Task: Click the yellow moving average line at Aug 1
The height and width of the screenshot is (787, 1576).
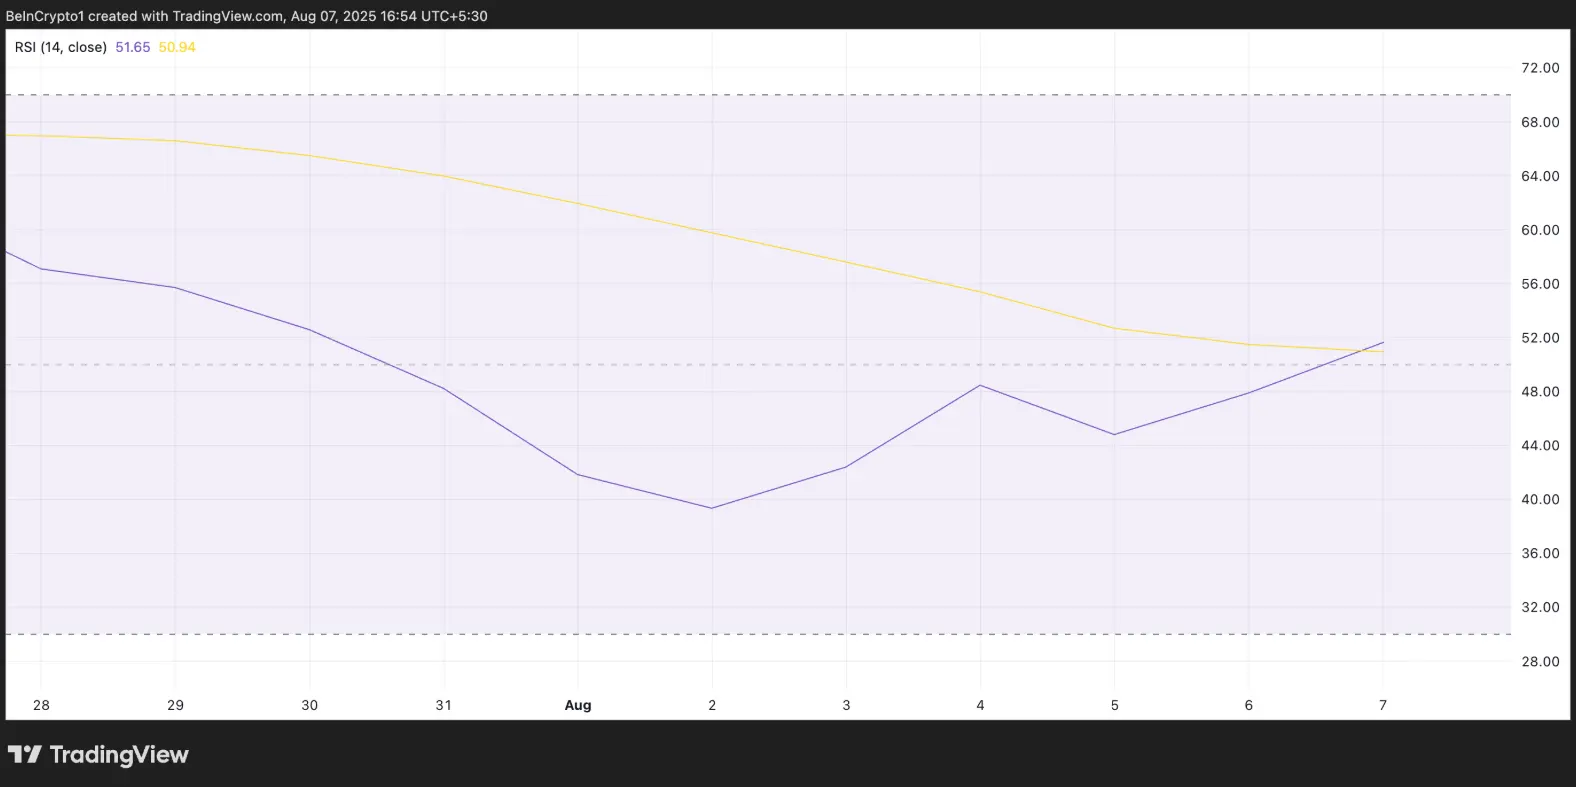Action: [x=578, y=203]
